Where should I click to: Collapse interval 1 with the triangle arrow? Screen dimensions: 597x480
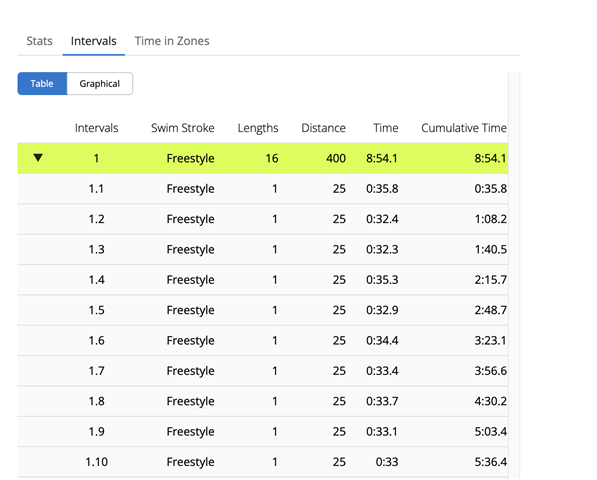tap(38, 157)
